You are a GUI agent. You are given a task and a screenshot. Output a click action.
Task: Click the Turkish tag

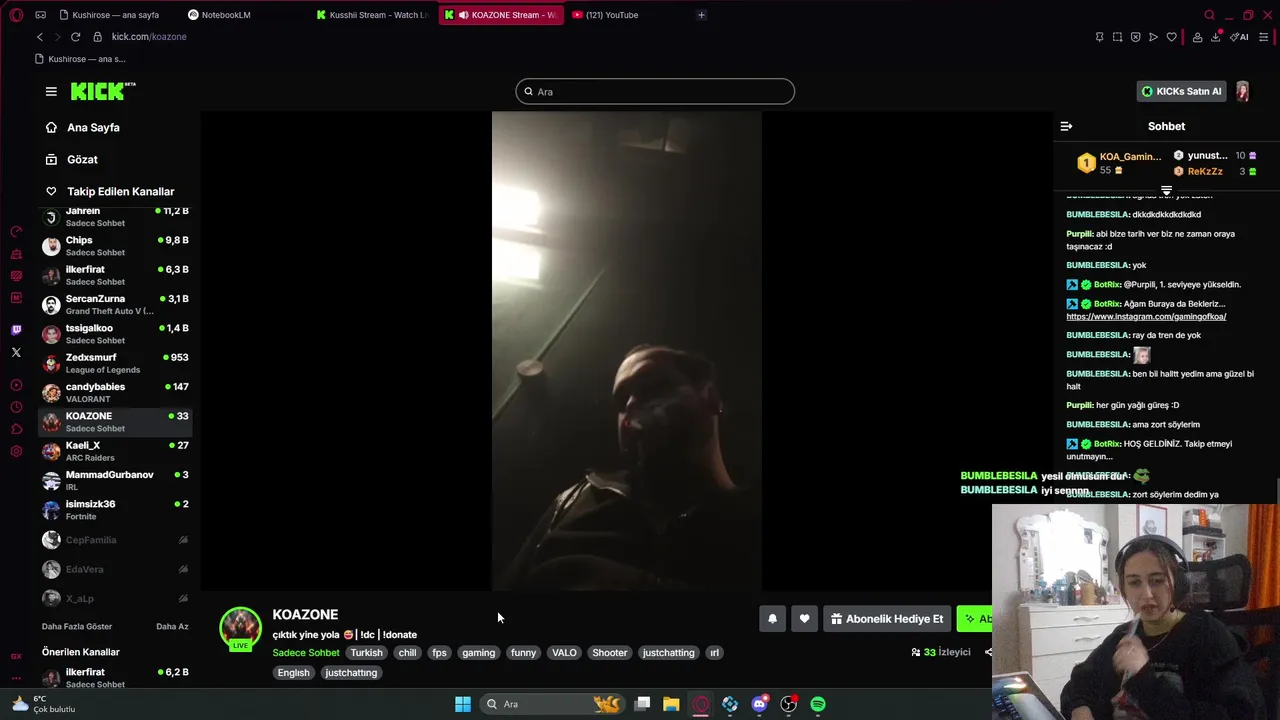pyautogui.click(x=366, y=653)
